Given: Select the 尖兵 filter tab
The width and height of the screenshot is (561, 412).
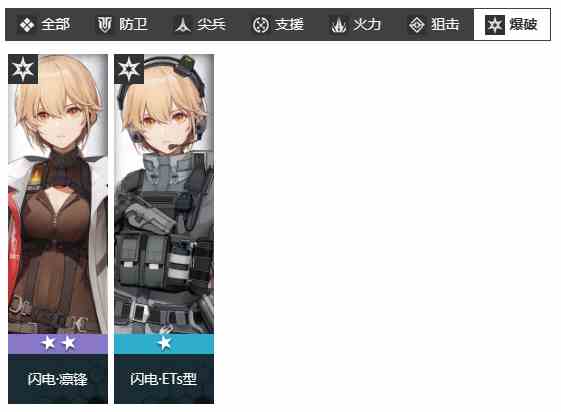Looking at the screenshot, I should coord(200,25).
